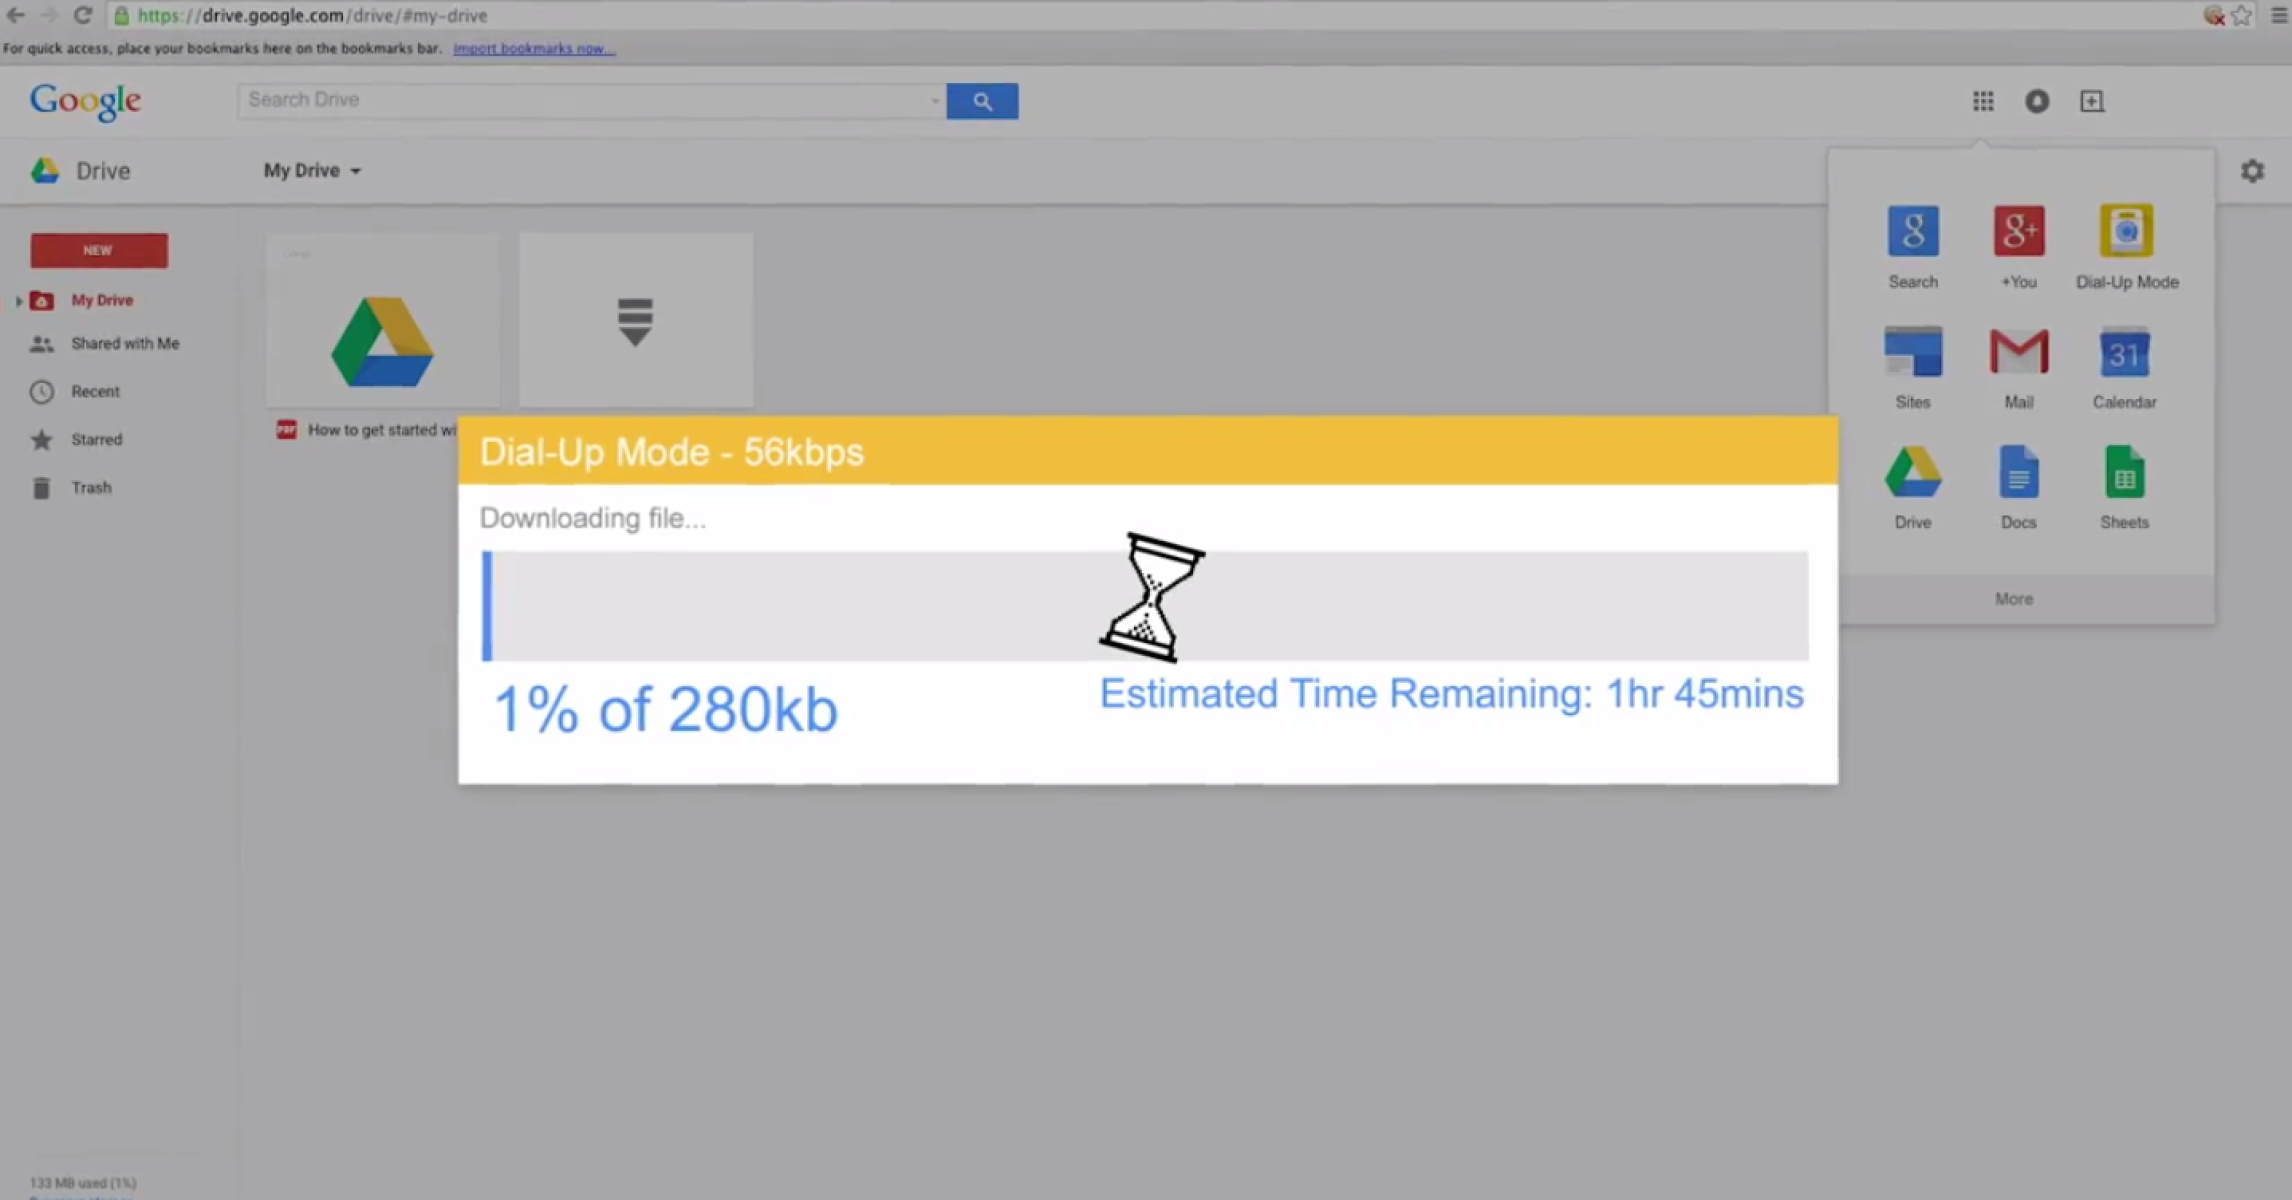
Task: Click the share plus box icon
Action: tap(2092, 101)
